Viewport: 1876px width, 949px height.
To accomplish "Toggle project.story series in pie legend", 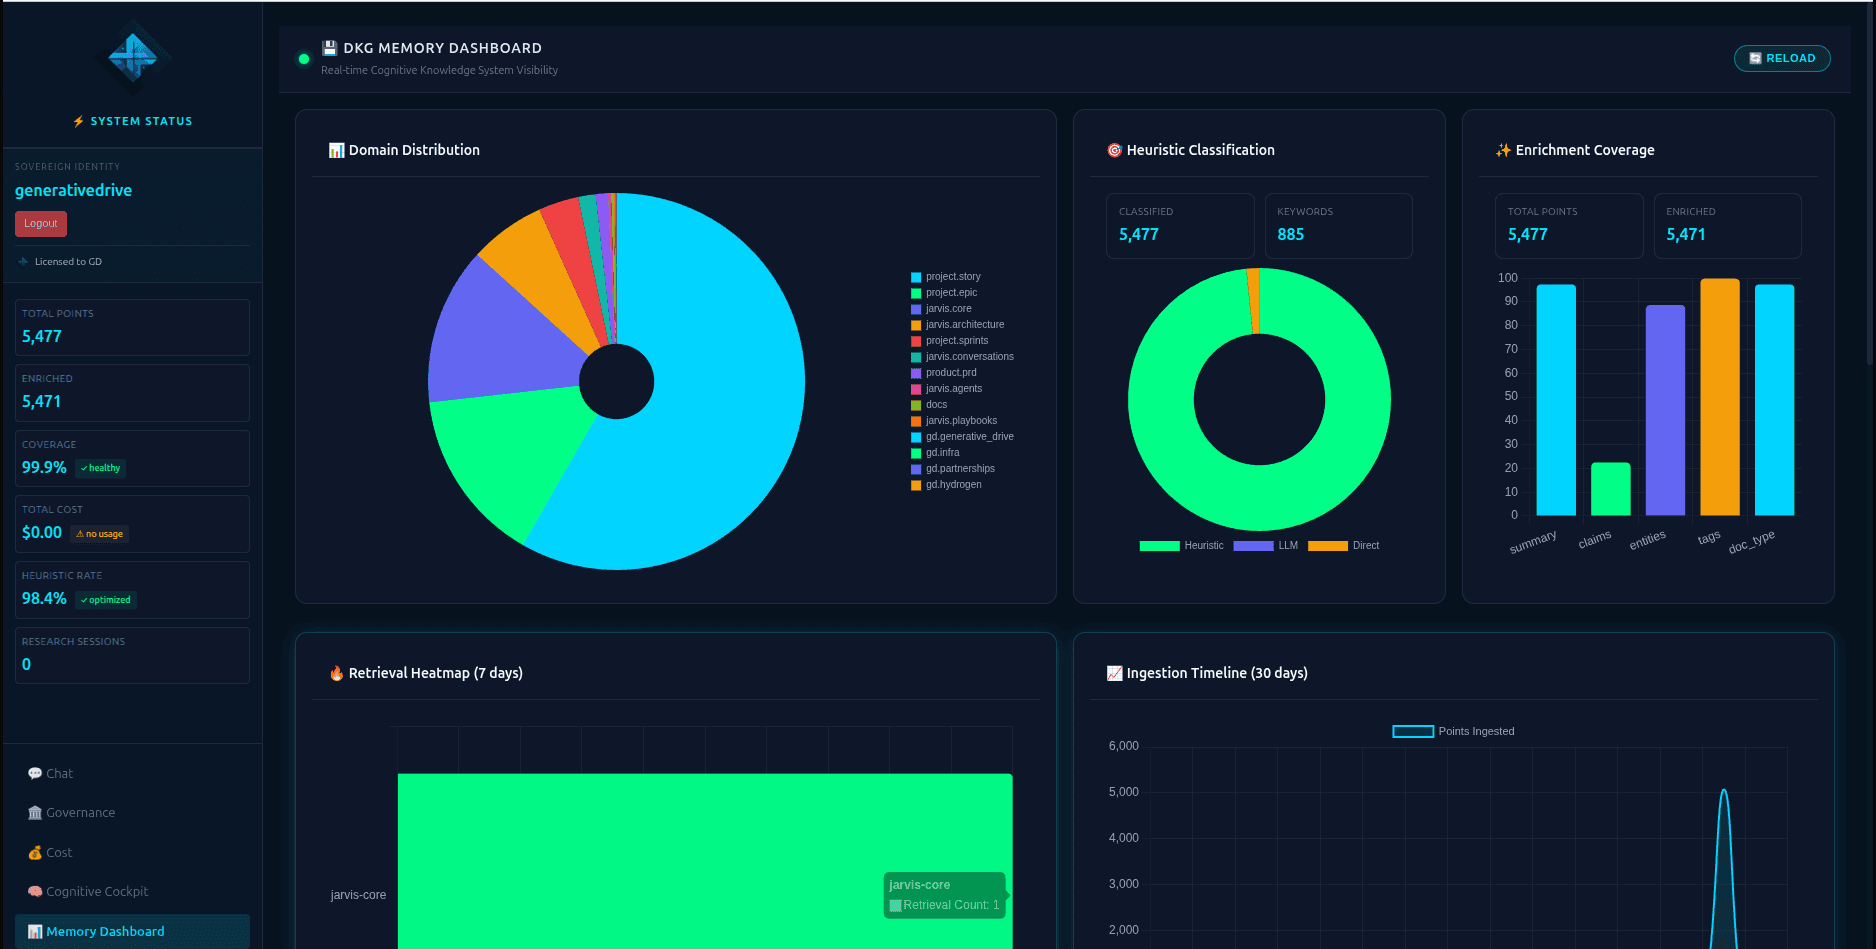I will (x=946, y=277).
